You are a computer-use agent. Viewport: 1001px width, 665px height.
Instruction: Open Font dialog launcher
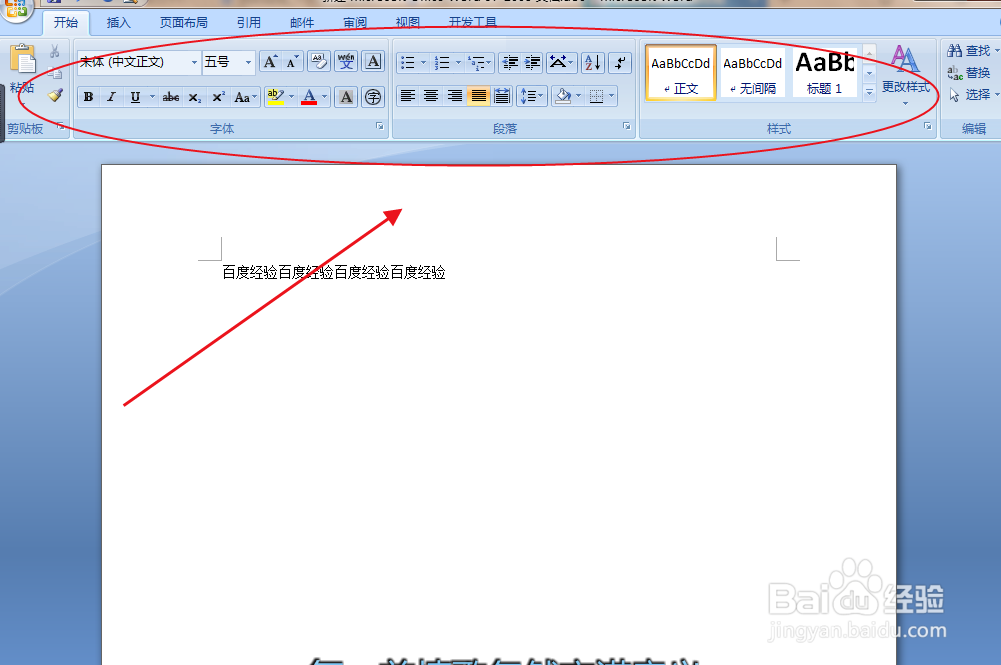(x=380, y=126)
